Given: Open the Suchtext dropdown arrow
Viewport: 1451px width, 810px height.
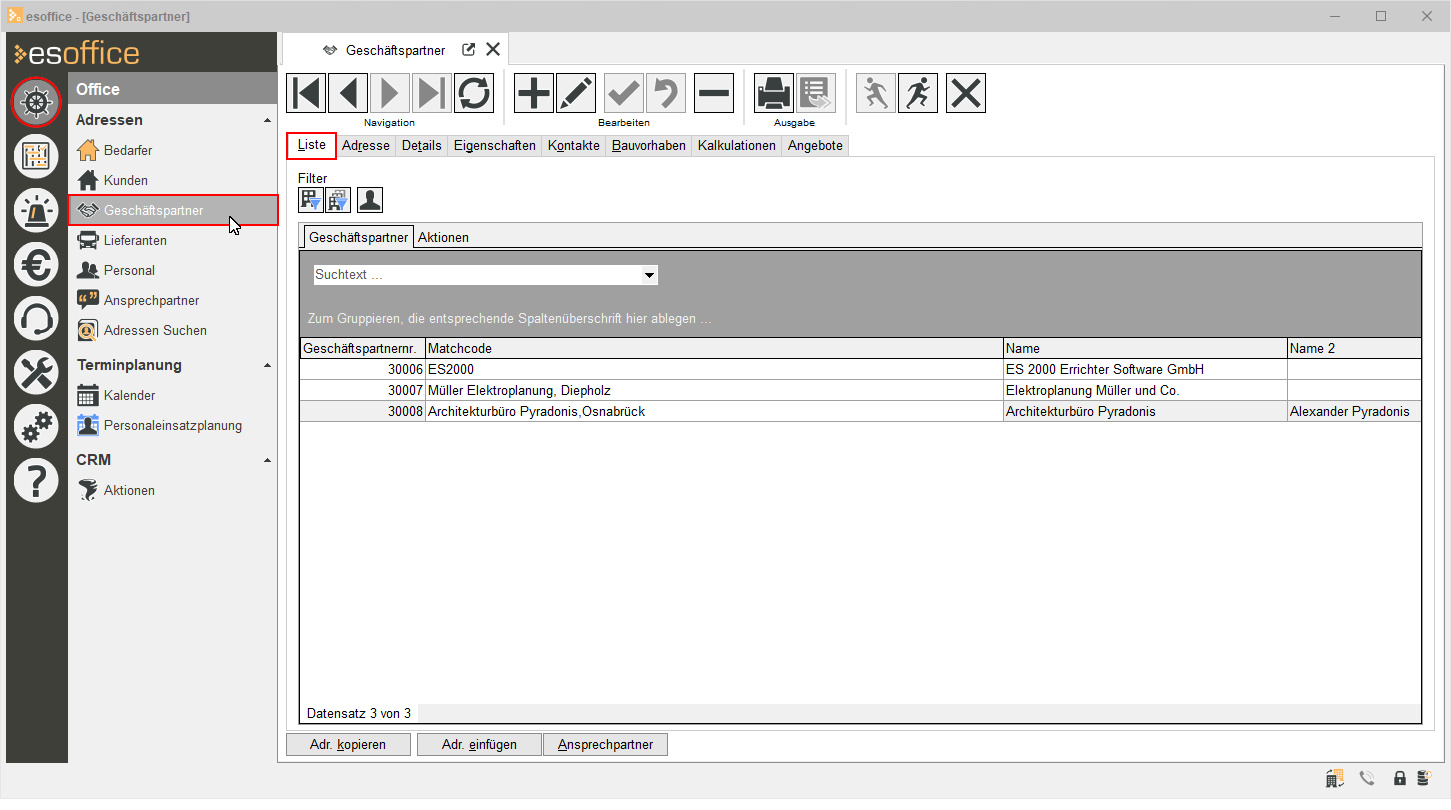Looking at the screenshot, I should (649, 275).
